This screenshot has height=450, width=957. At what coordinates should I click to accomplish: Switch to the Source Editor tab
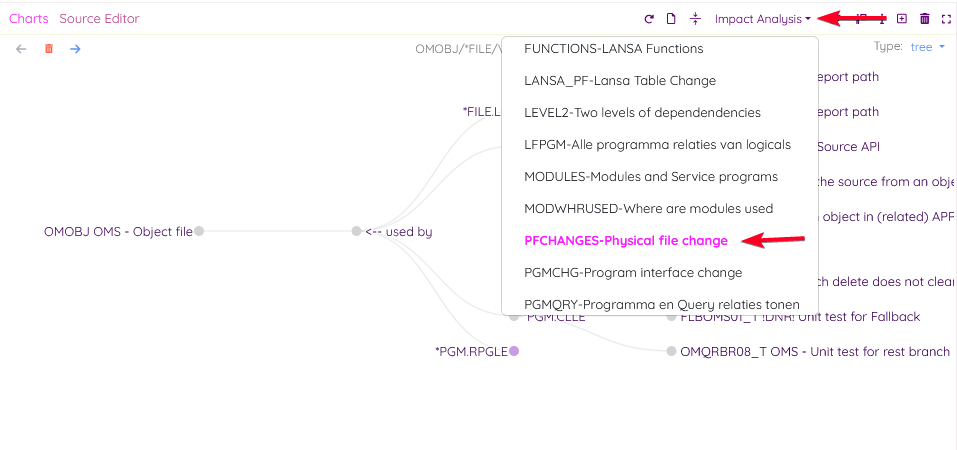pyautogui.click(x=99, y=19)
